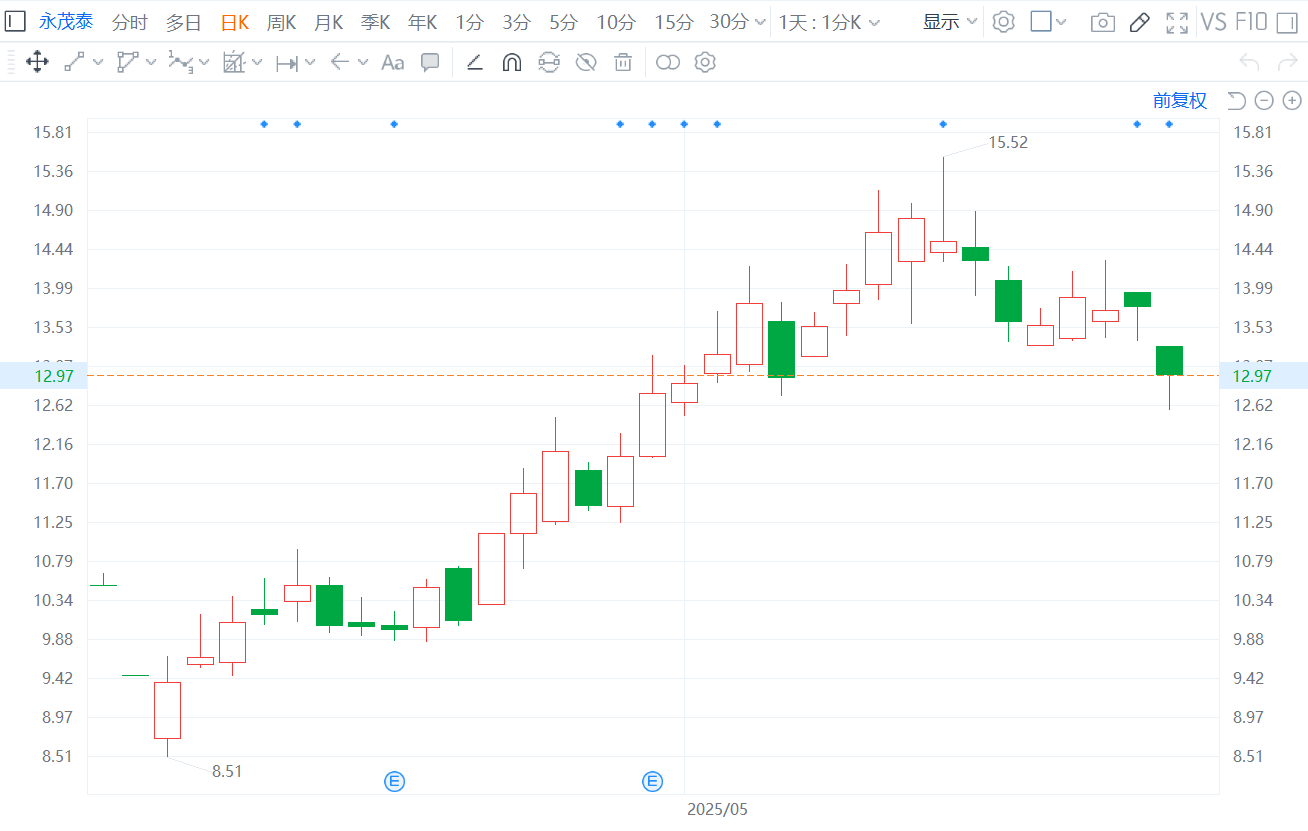Select the 1分 interval tab

[x=469, y=22]
